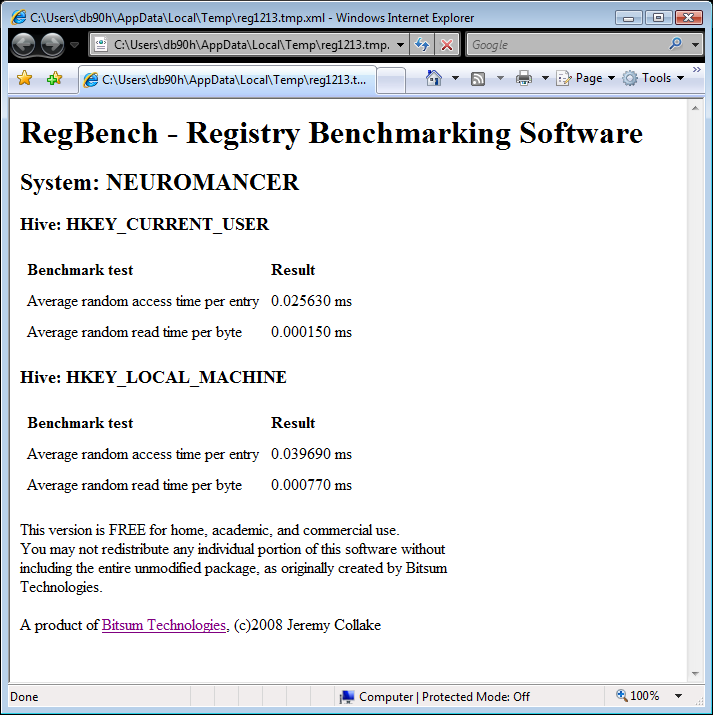Open the Page menu
This screenshot has width=713, height=715.
586,78
